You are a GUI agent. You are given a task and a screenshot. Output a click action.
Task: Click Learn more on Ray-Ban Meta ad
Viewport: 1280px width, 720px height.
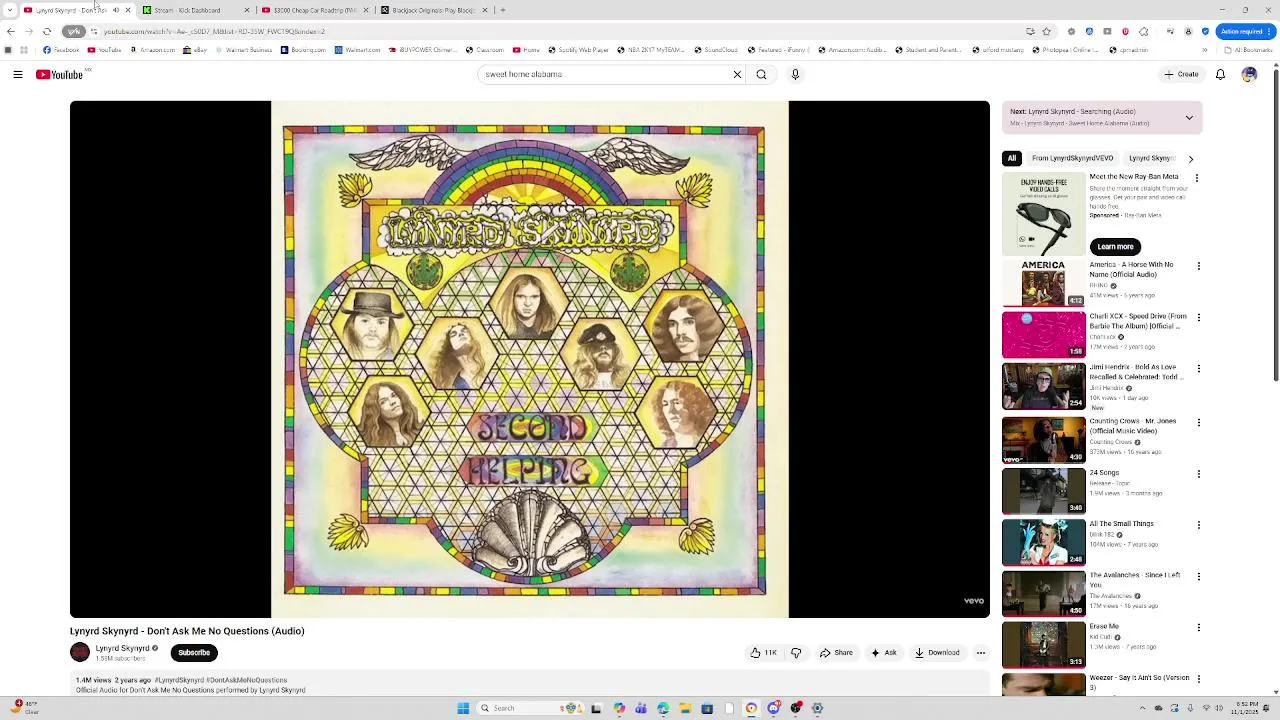[1115, 247]
